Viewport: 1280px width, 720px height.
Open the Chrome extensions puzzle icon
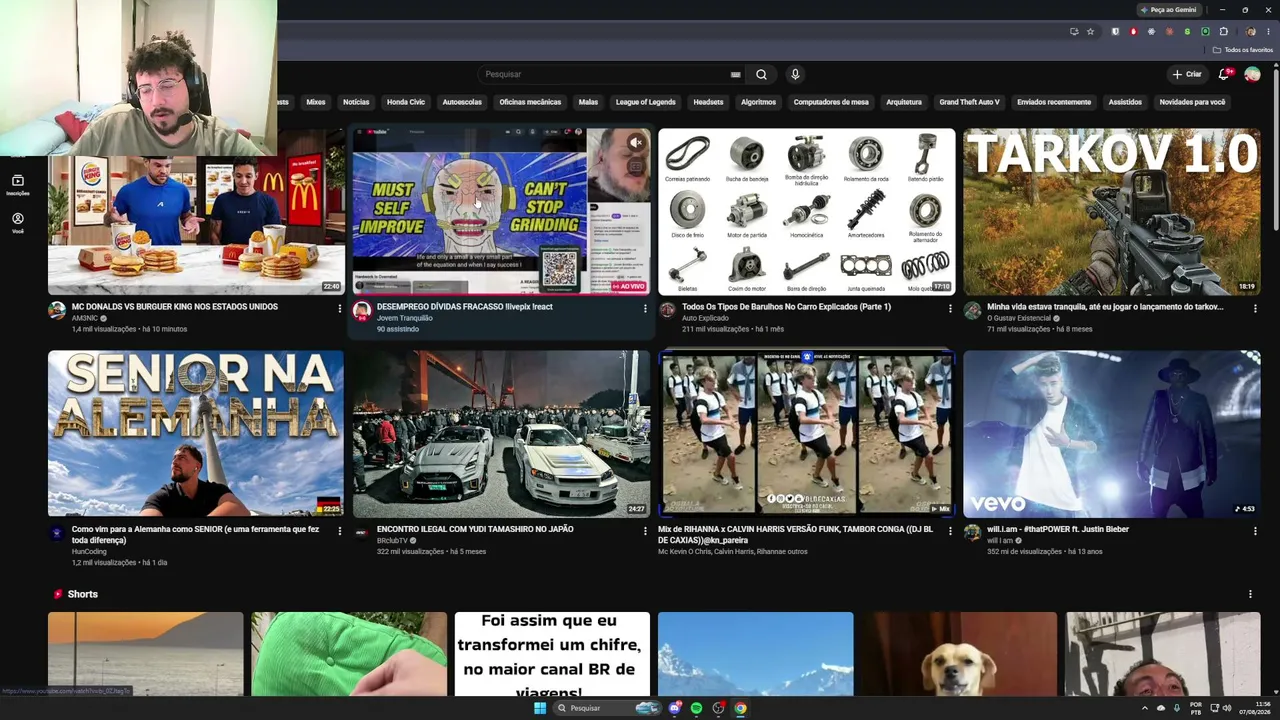pos(1222,31)
